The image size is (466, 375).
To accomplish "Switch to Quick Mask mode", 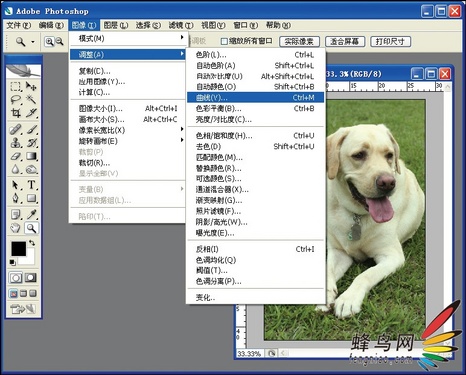I will point(31,278).
